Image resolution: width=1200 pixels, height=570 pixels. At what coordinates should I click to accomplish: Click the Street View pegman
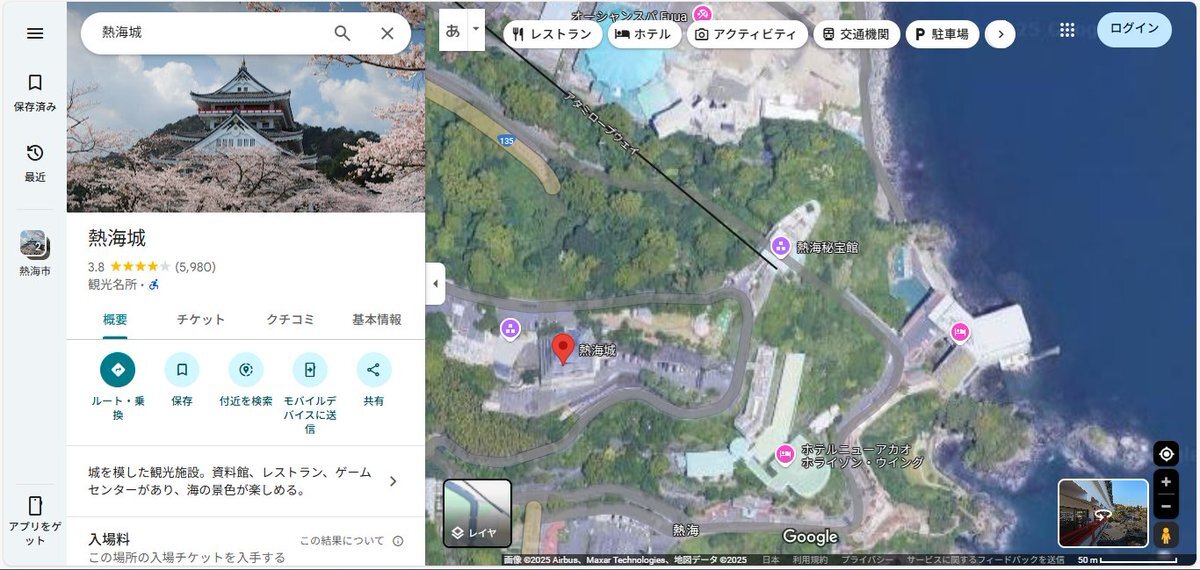[x=1166, y=535]
